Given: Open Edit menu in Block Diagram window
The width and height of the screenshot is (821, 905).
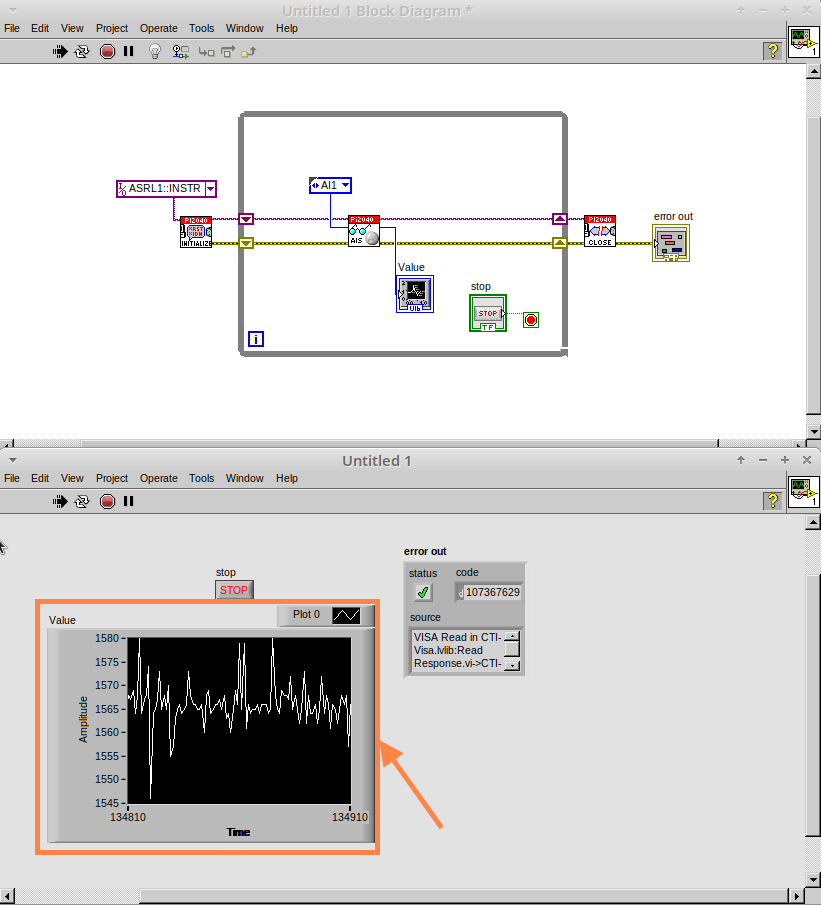Looking at the screenshot, I should click(x=40, y=28).
